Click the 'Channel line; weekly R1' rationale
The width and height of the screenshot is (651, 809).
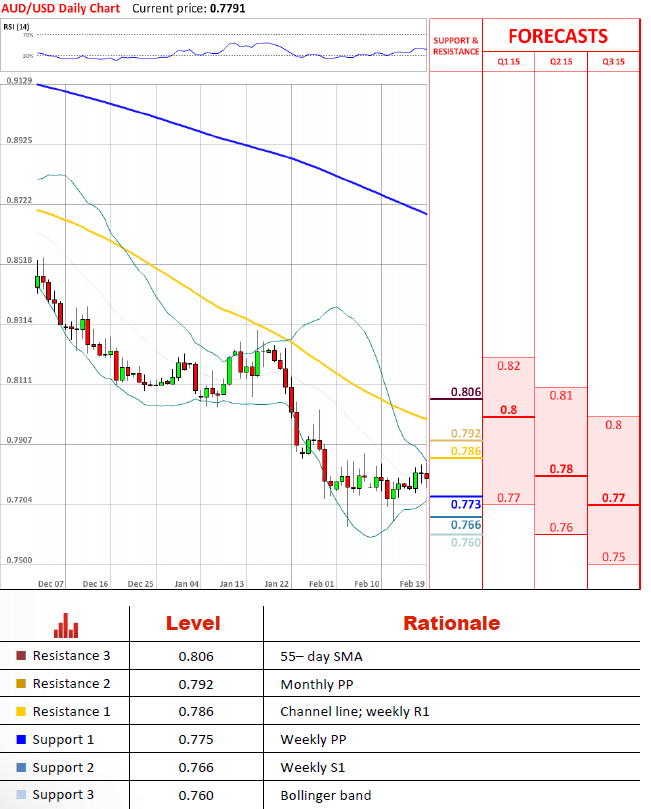click(355, 712)
